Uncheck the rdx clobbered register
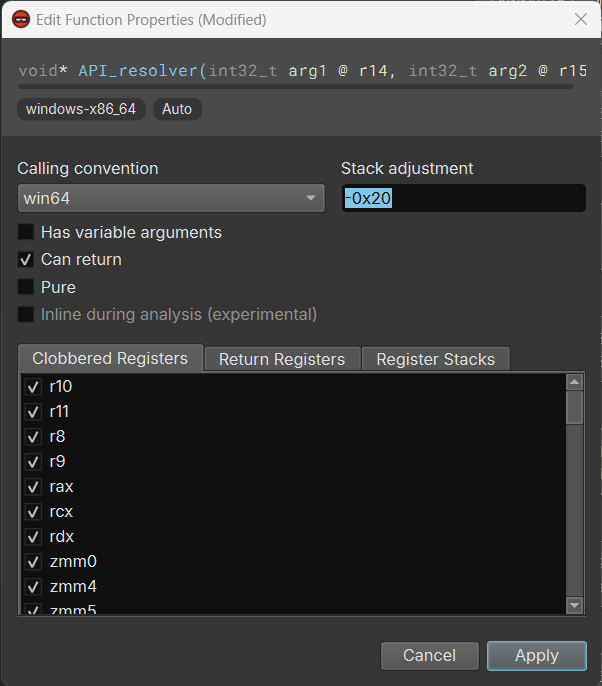 (33, 537)
